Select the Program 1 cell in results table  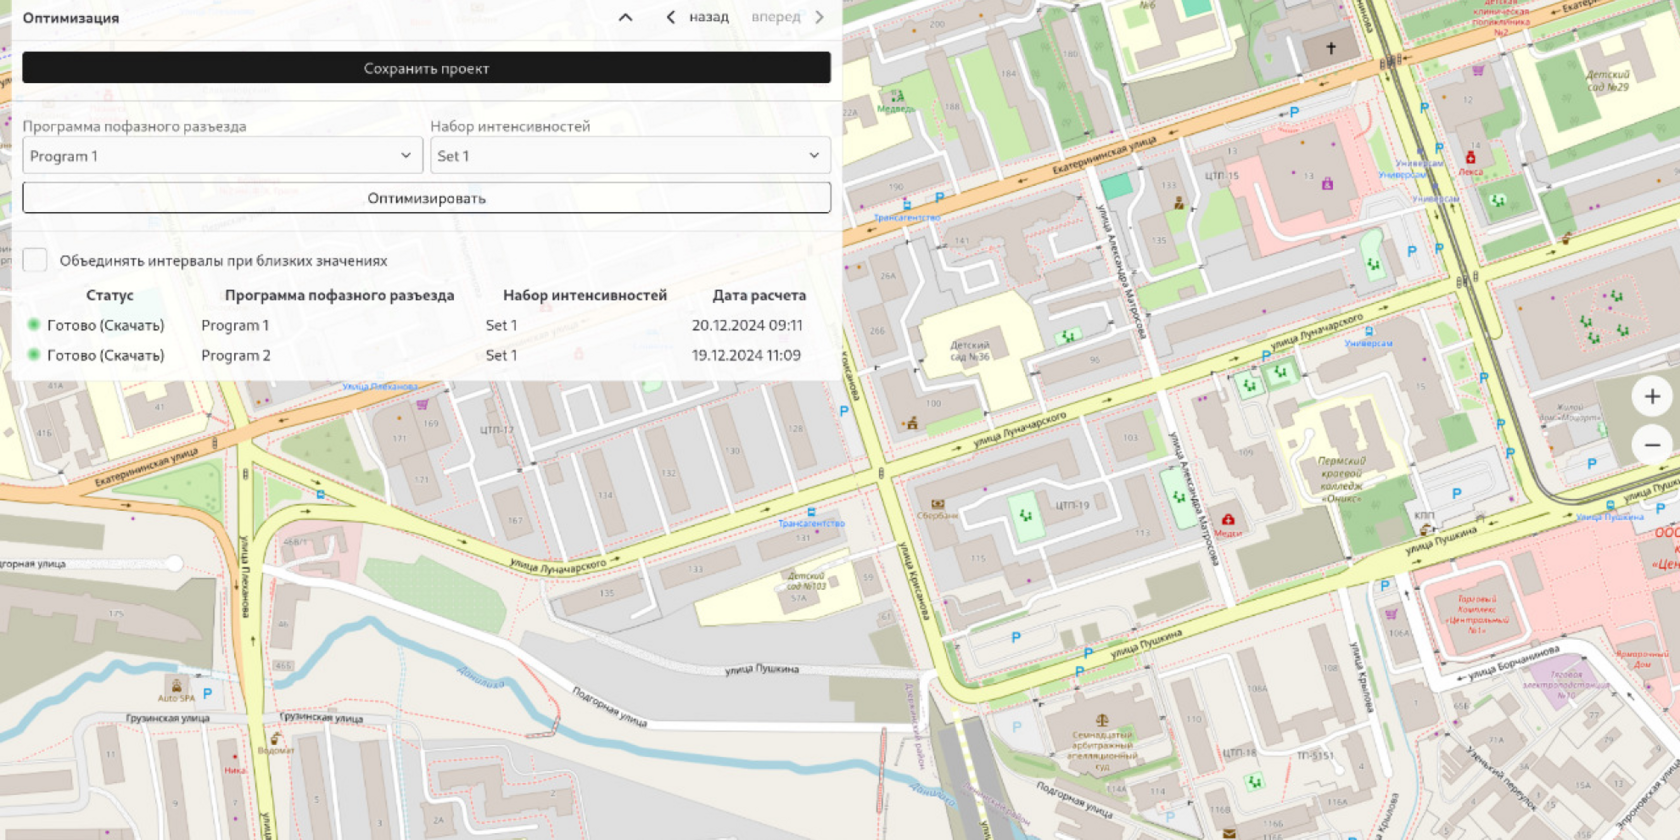point(235,325)
